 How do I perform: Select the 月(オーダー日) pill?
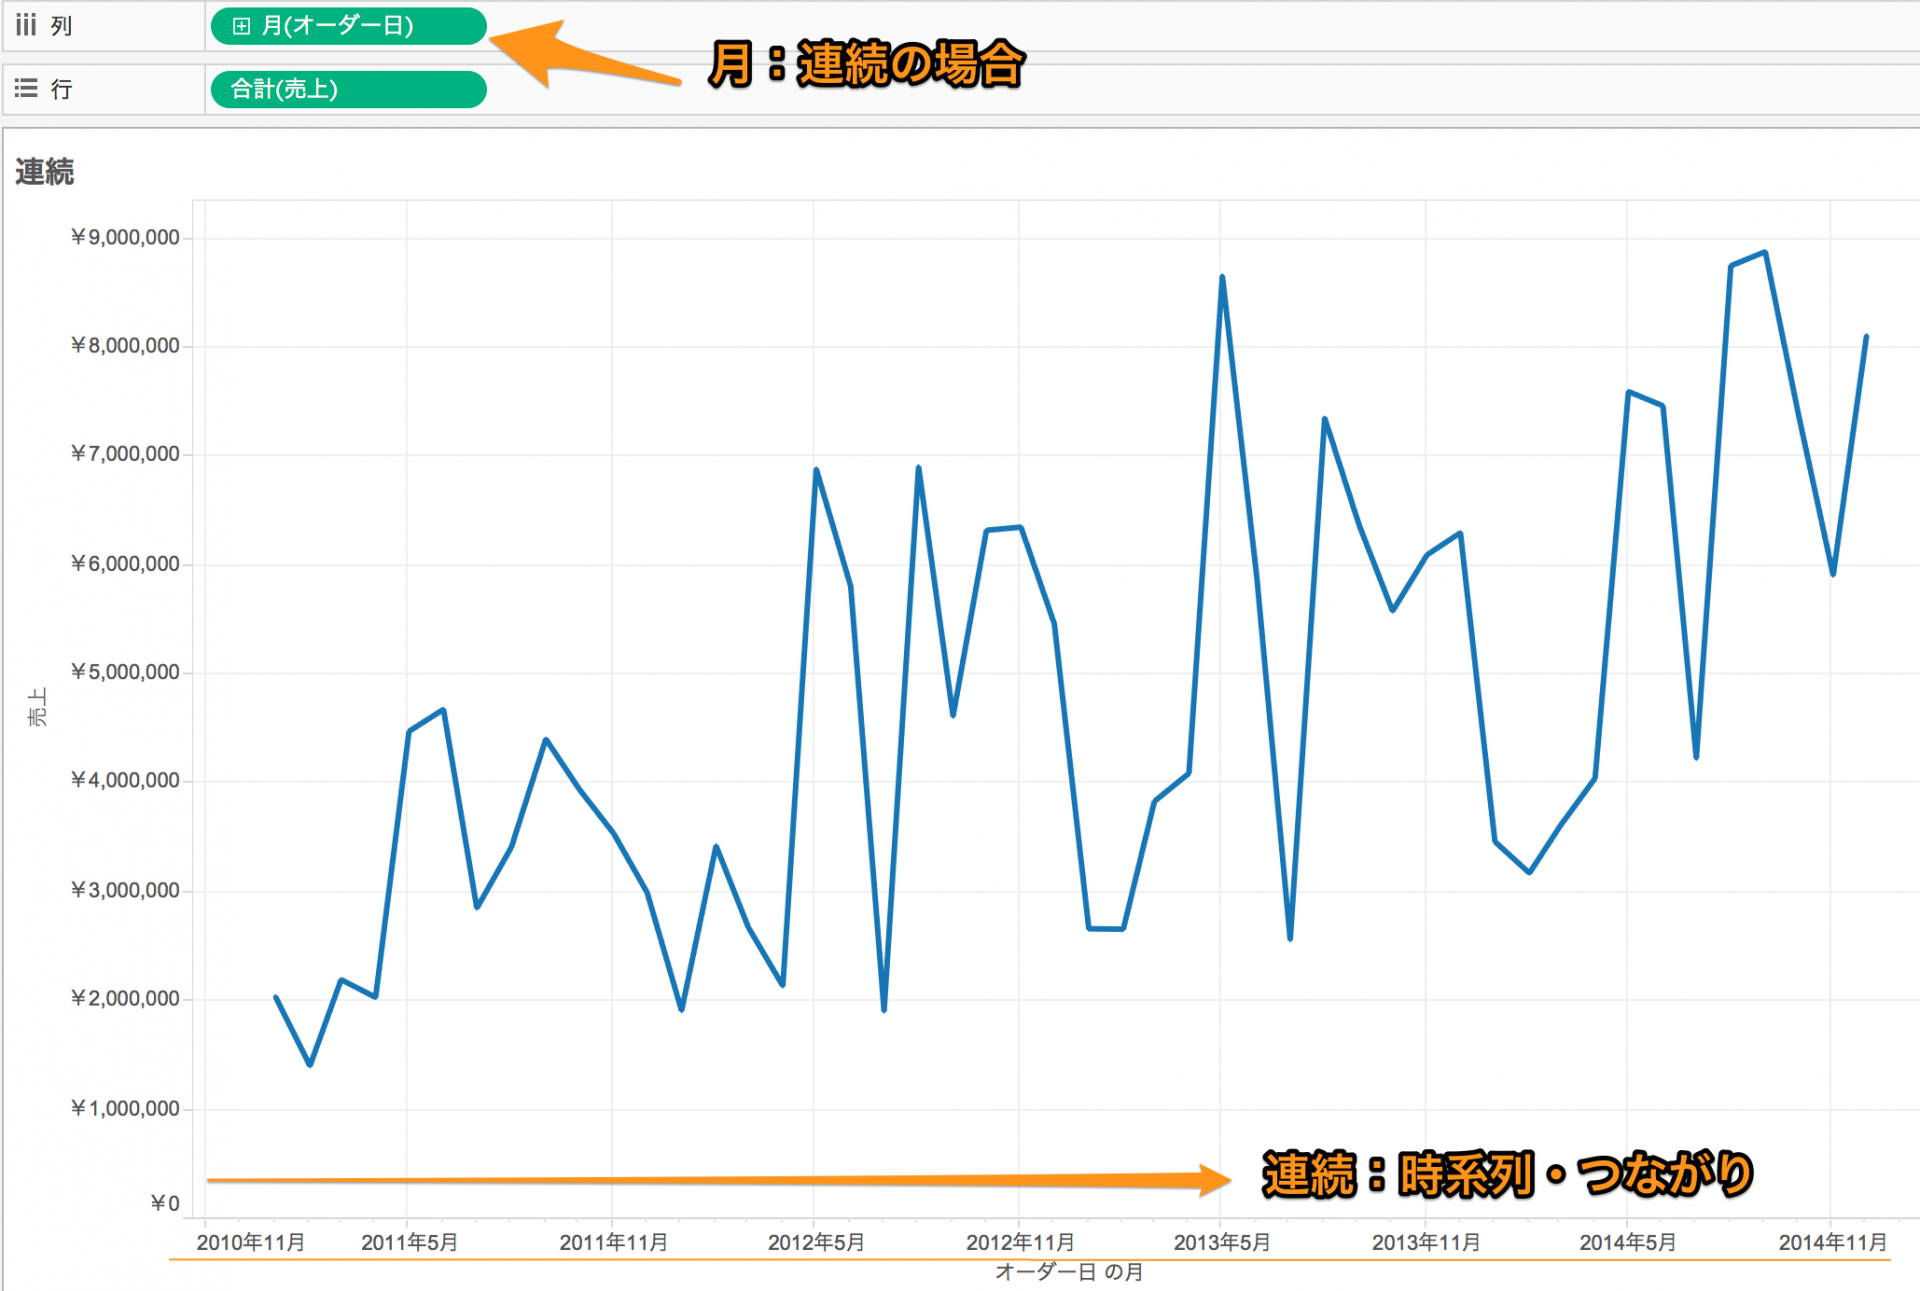click(348, 26)
